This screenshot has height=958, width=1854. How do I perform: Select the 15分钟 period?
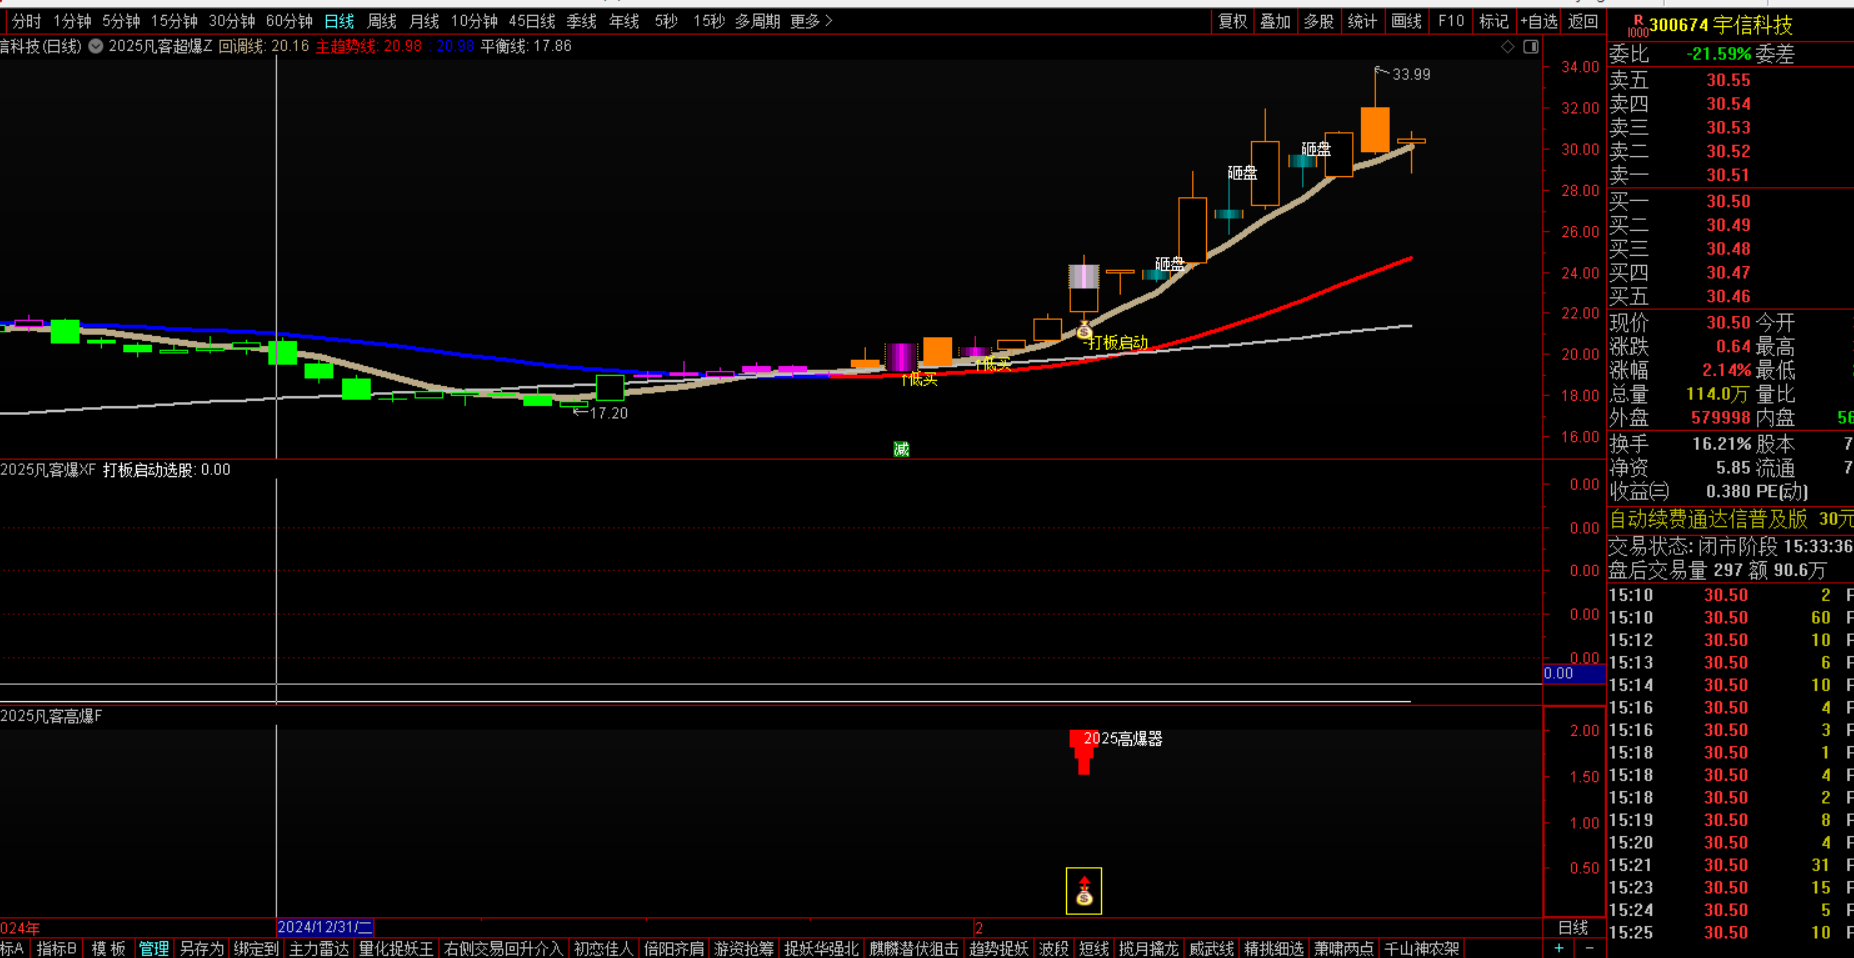tap(174, 21)
